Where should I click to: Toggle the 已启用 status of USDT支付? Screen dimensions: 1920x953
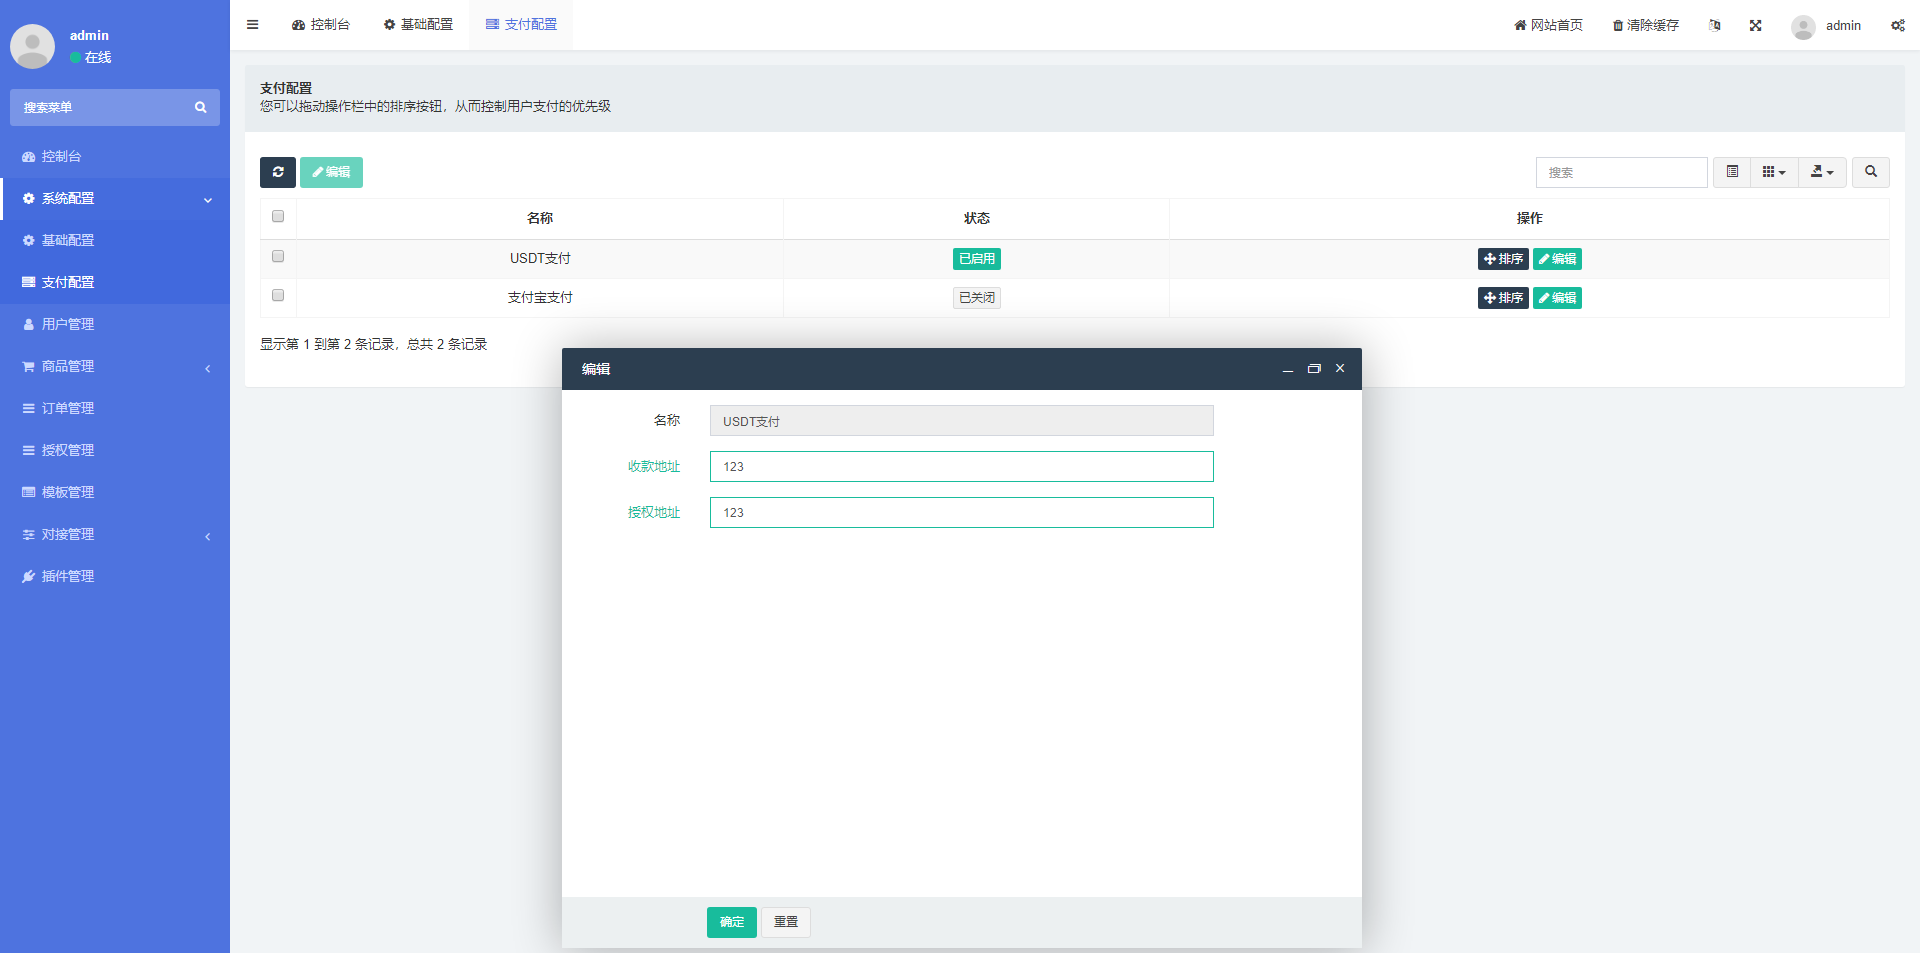coord(976,259)
